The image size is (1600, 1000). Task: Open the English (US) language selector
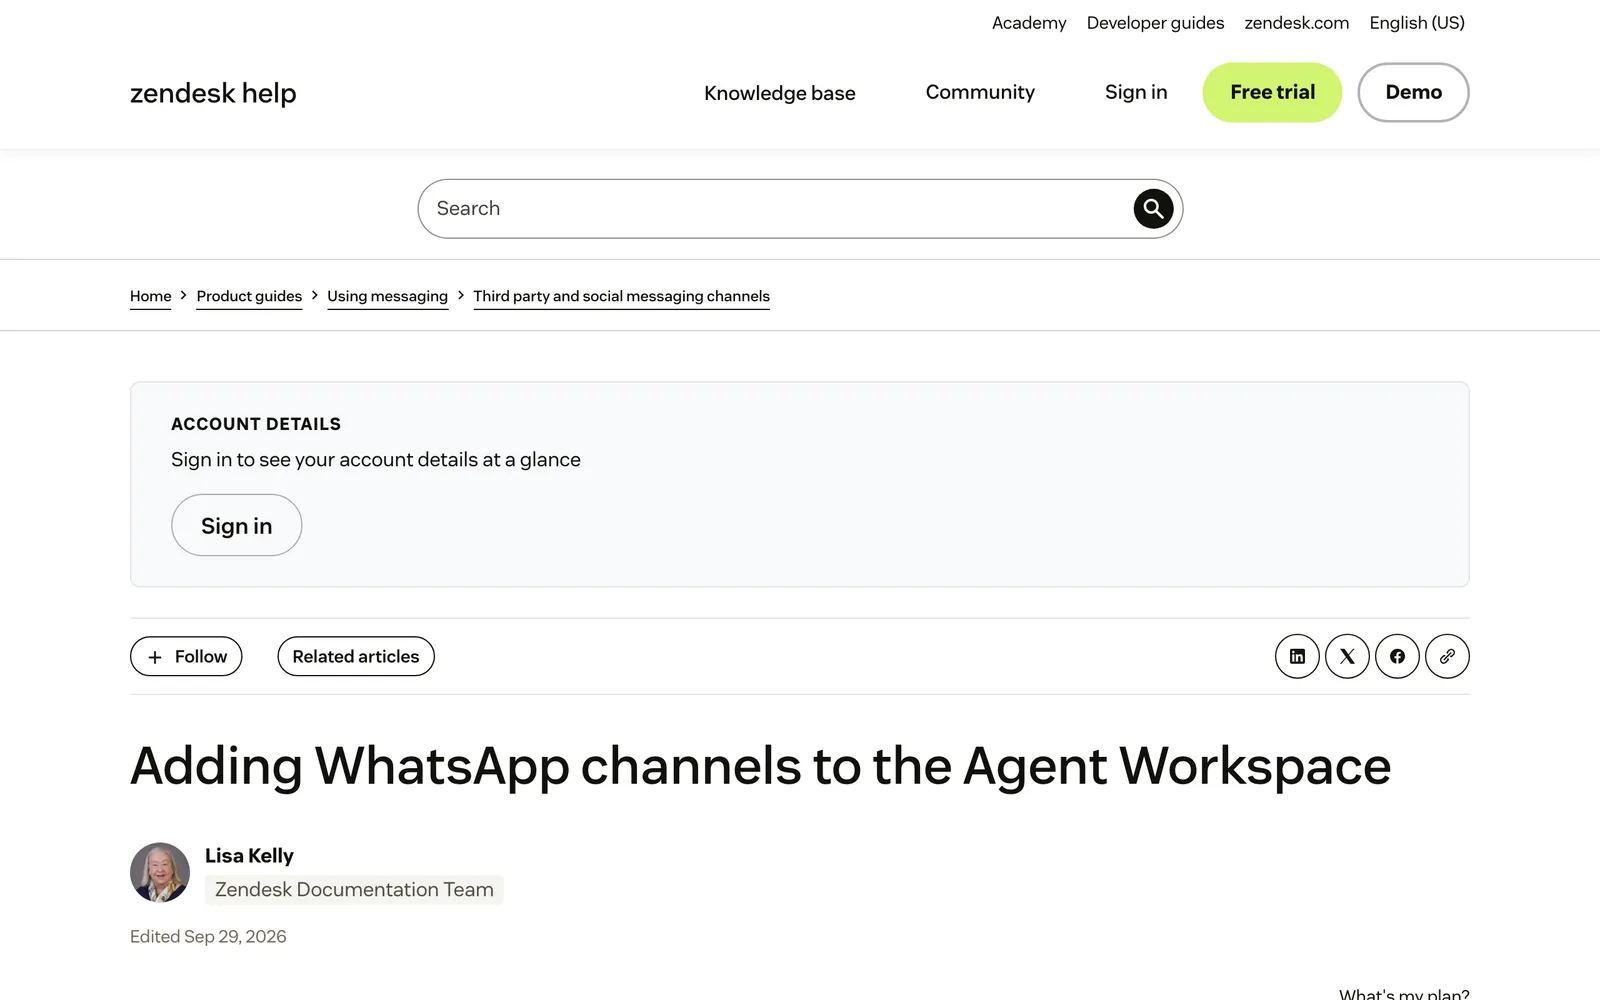point(1417,23)
